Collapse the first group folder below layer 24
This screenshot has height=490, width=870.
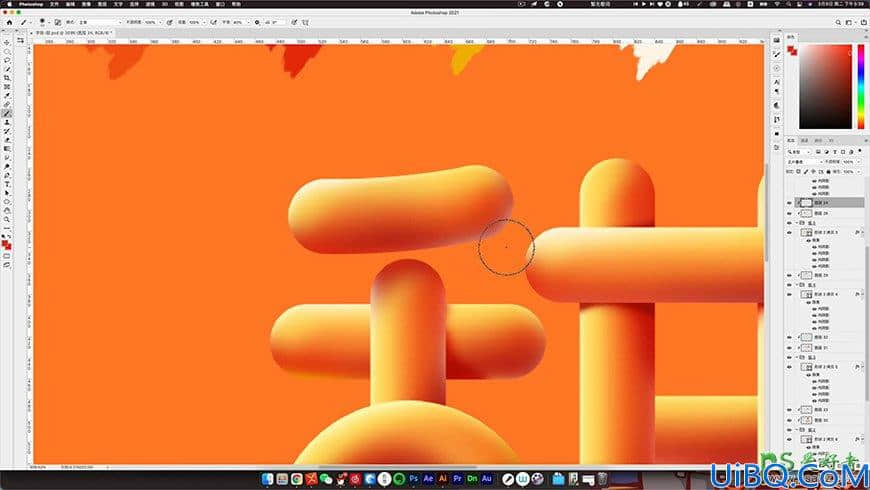click(x=797, y=223)
